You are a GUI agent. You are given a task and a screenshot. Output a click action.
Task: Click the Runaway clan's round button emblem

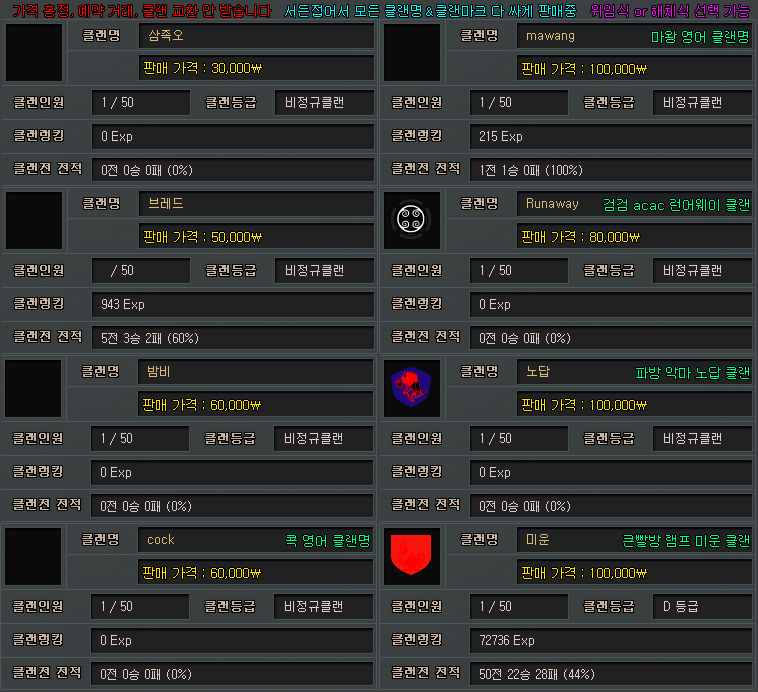click(x=412, y=220)
